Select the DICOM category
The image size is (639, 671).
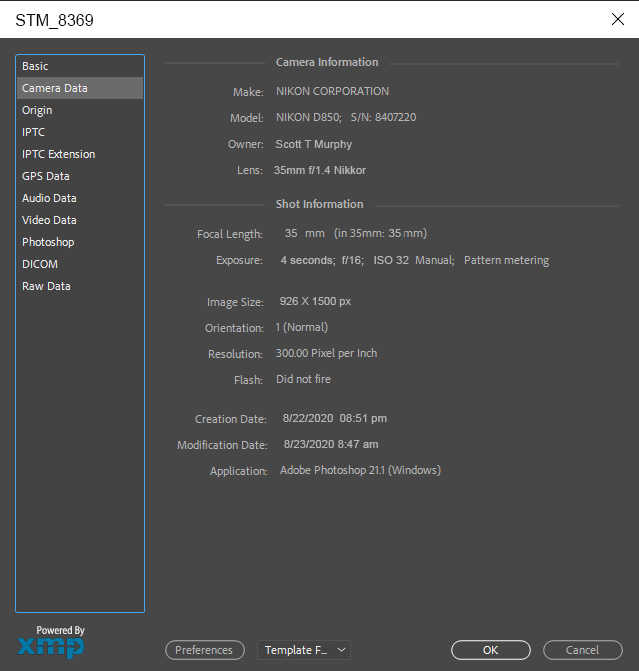(40, 264)
